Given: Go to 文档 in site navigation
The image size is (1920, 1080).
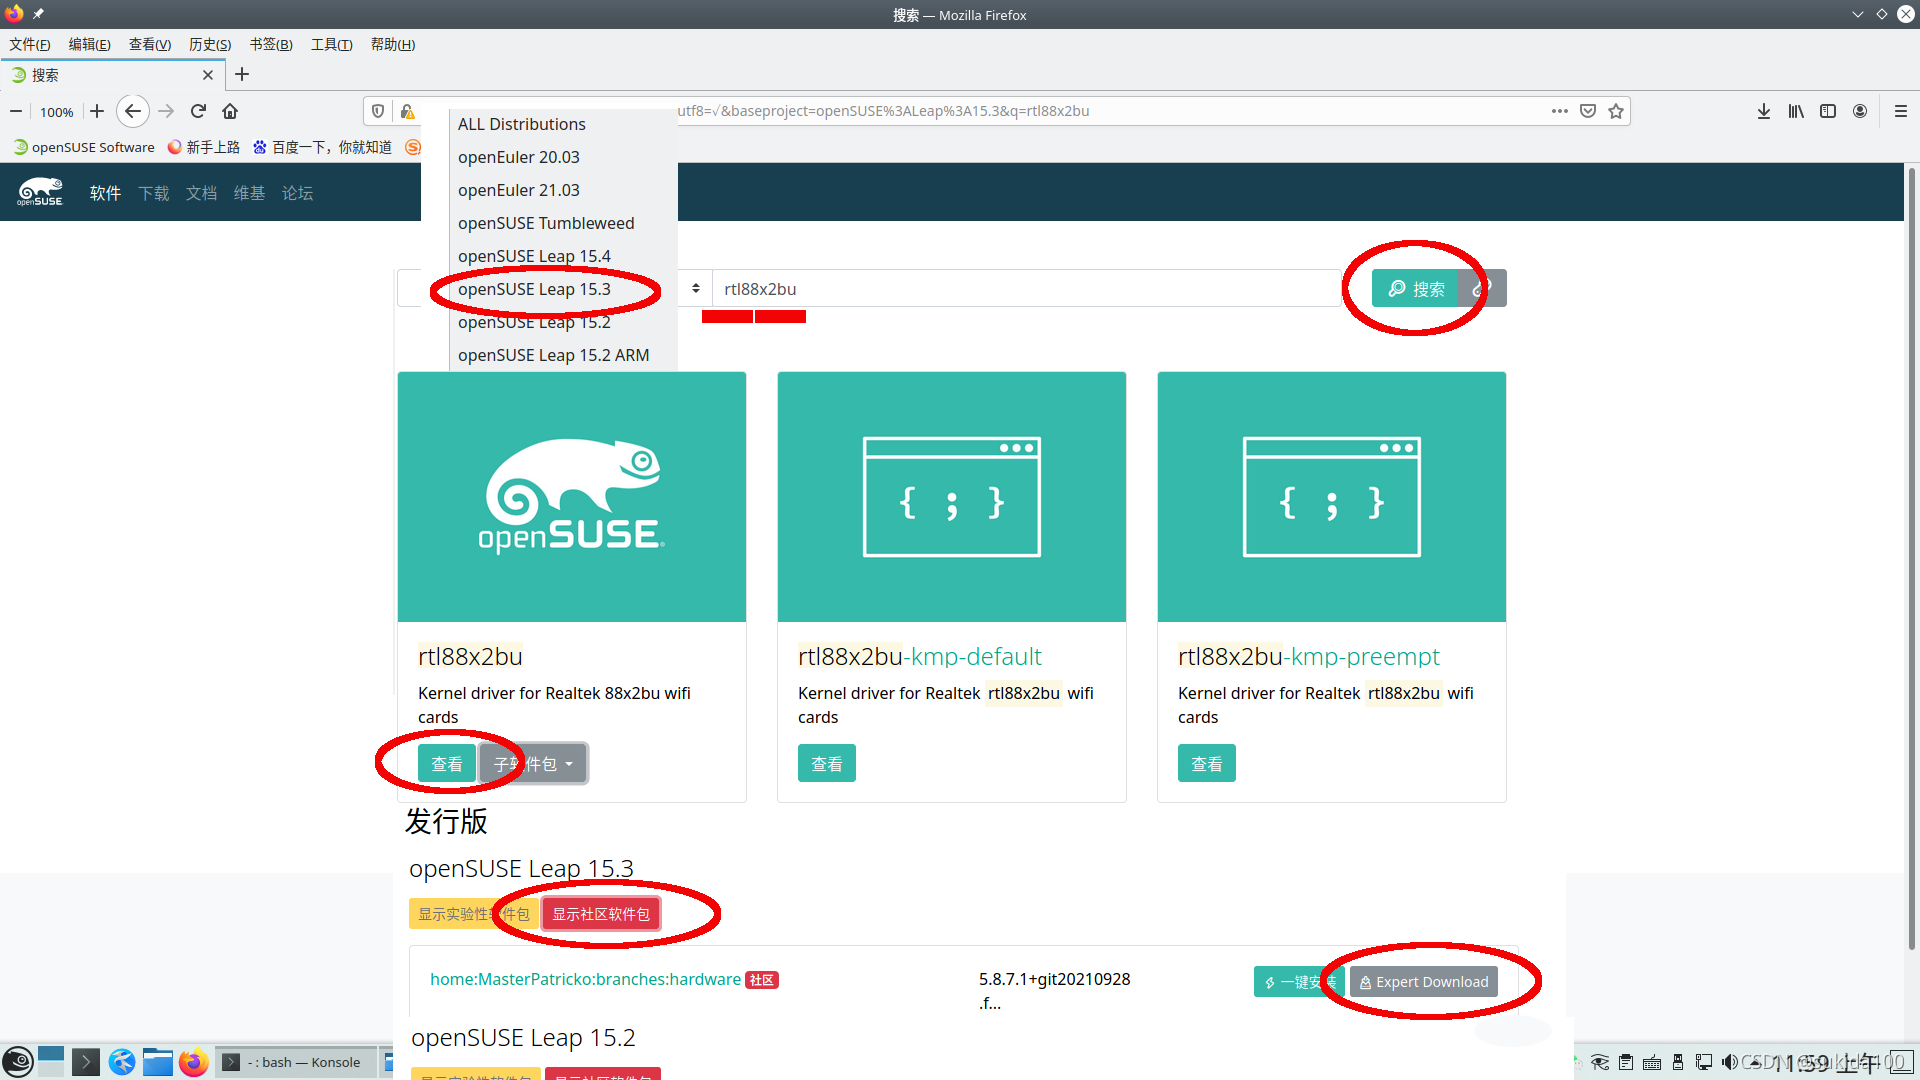Looking at the screenshot, I should (x=202, y=193).
